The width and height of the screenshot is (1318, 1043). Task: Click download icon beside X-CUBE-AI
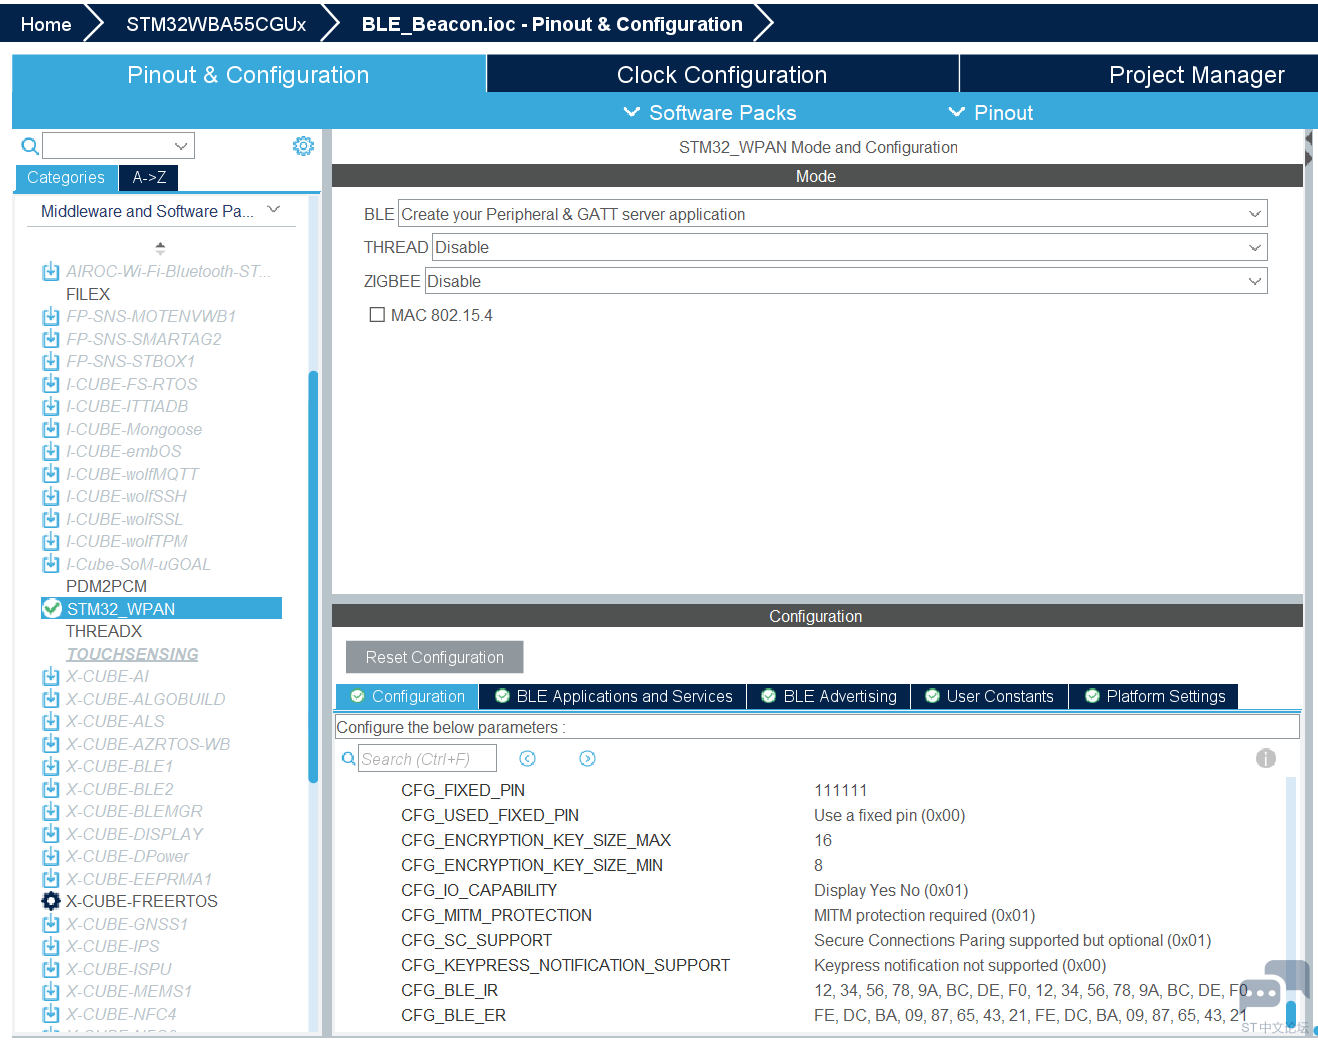click(x=51, y=676)
